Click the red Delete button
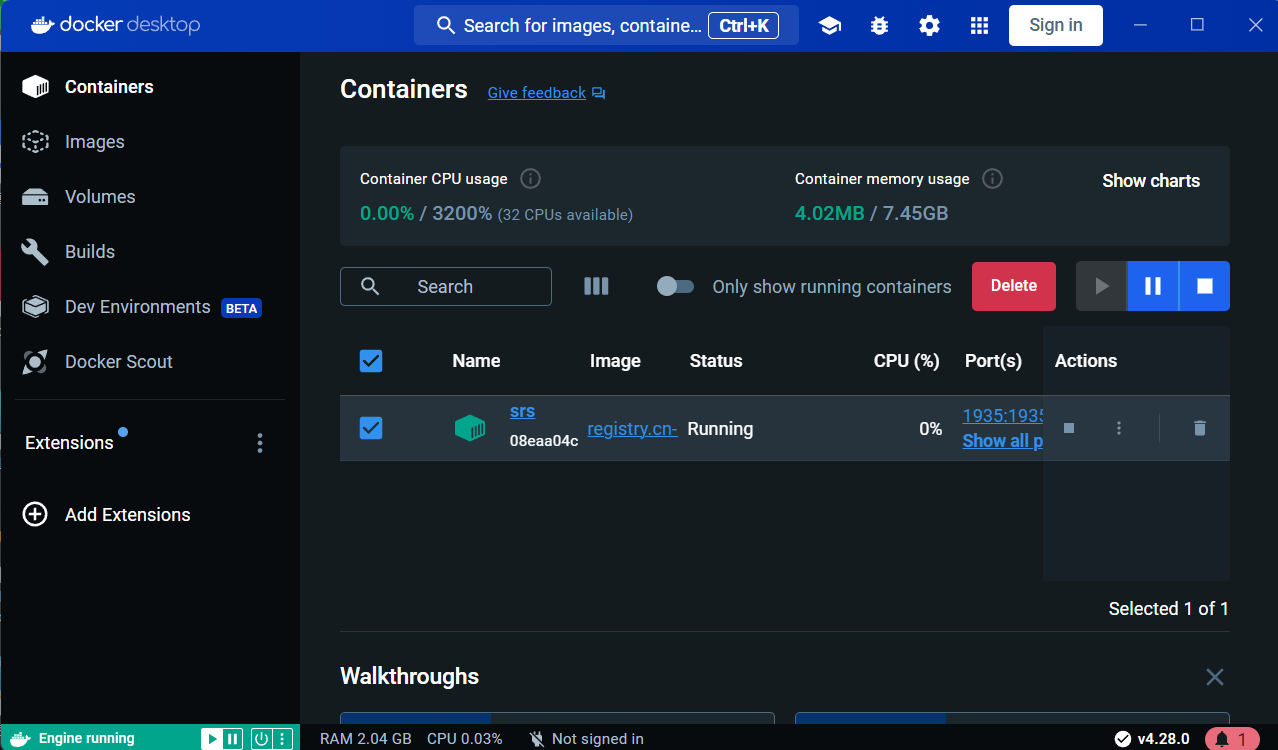This screenshot has height=750, width=1278. coord(1014,286)
